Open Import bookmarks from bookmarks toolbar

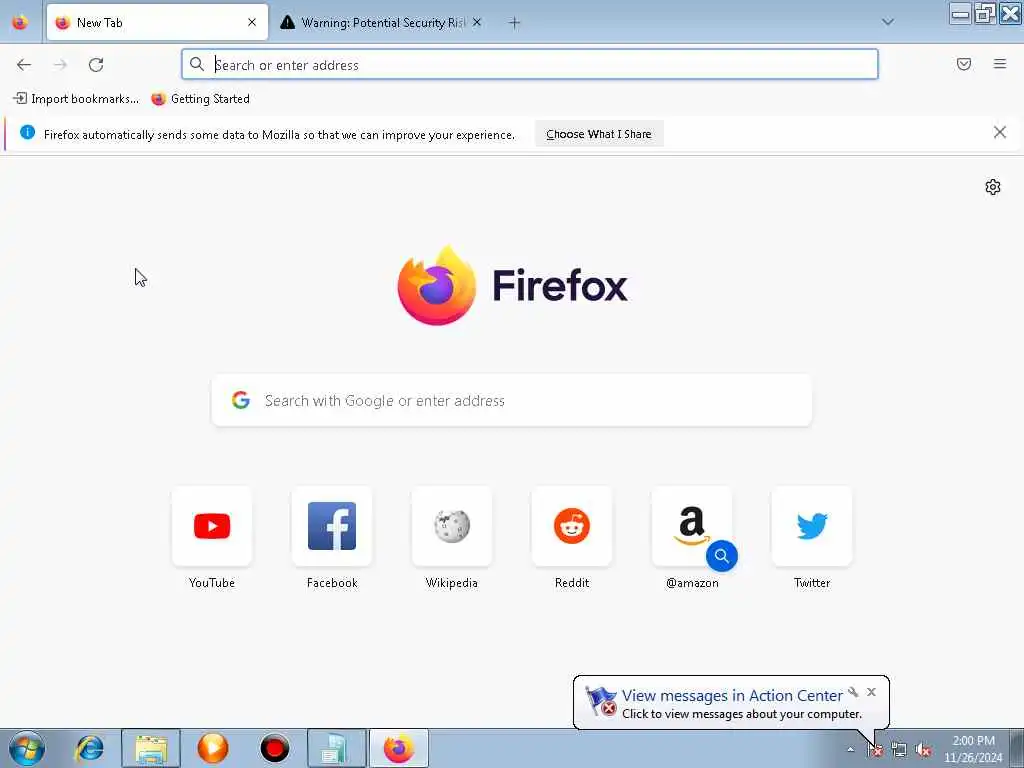76,99
